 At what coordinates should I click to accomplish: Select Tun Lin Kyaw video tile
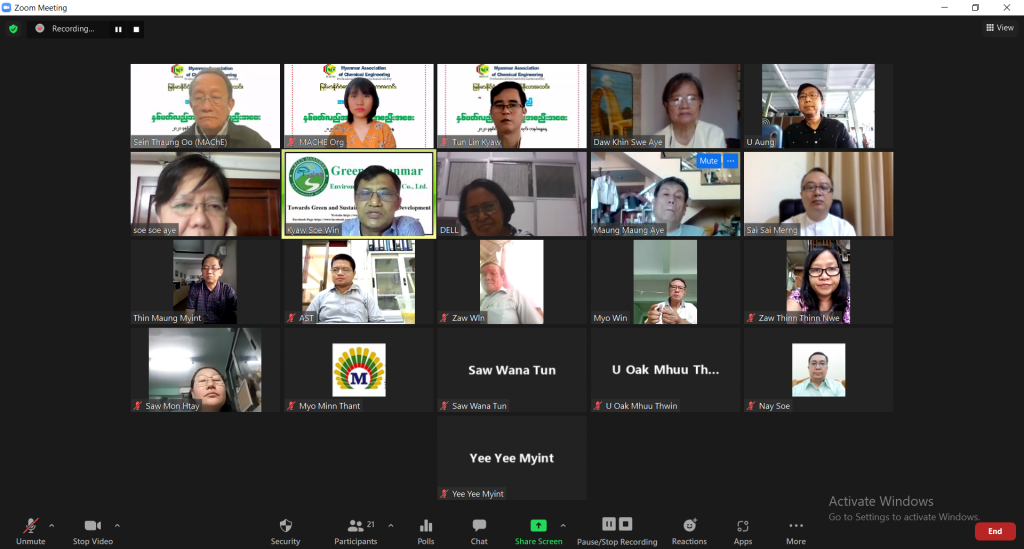pos(512,106)
